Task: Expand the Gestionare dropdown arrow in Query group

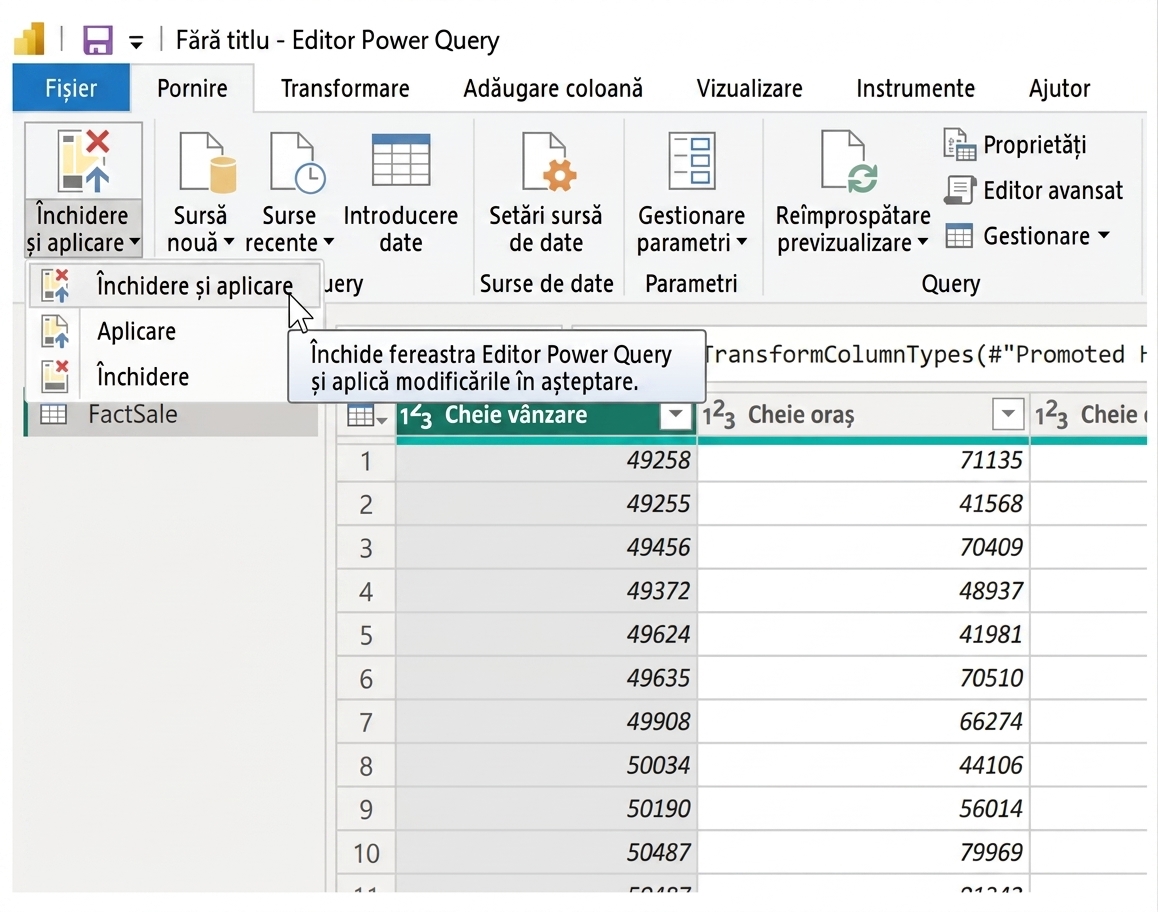Action: point(1103,236)
